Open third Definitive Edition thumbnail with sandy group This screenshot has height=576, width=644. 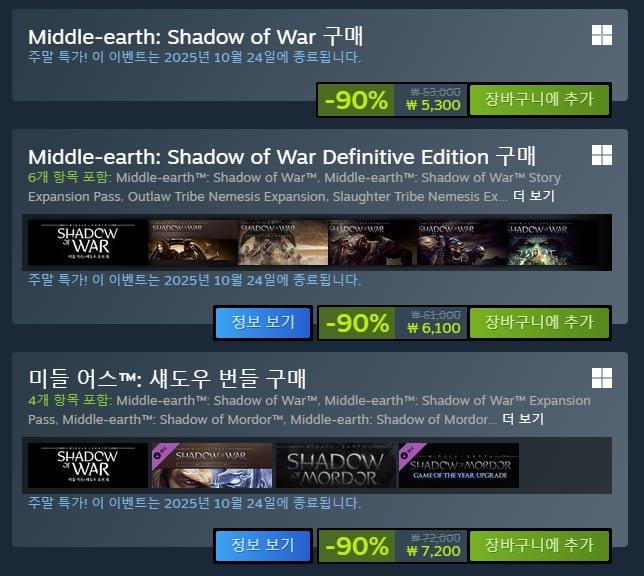[x=283, y=242]
